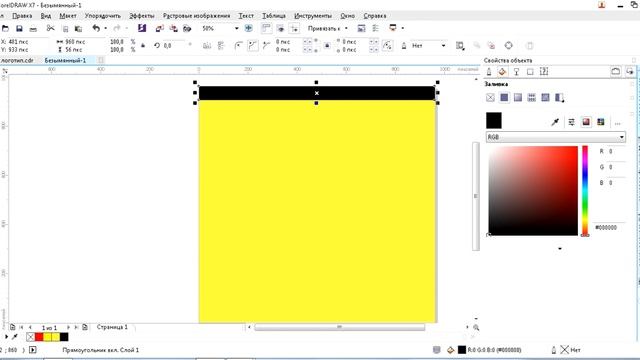This screenshot has width=640, height=360.
Task: Open the Эффекты menu
Action: click(x=142, y=16)
